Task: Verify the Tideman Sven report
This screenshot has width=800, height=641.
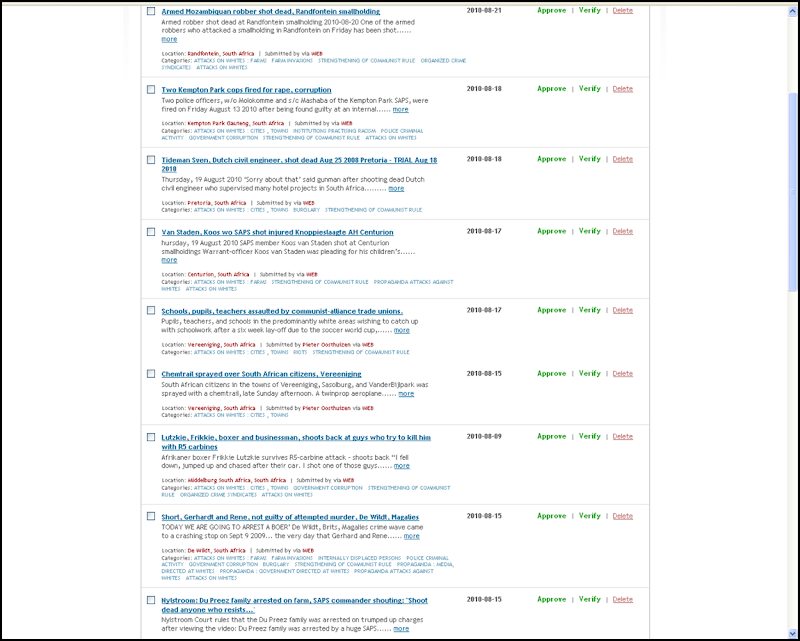Action: (x=590, y=159)
